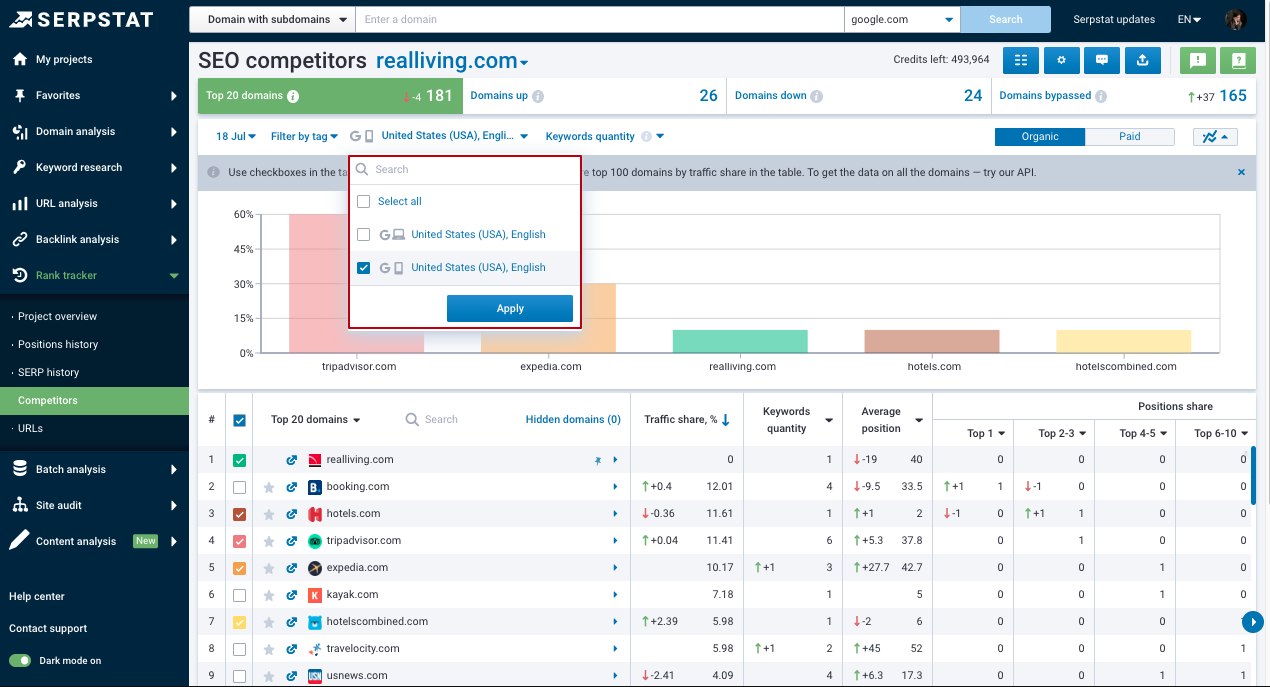Click the export upload icon button
This screenshot has height=687, width=1270.
coord(1143,60)
